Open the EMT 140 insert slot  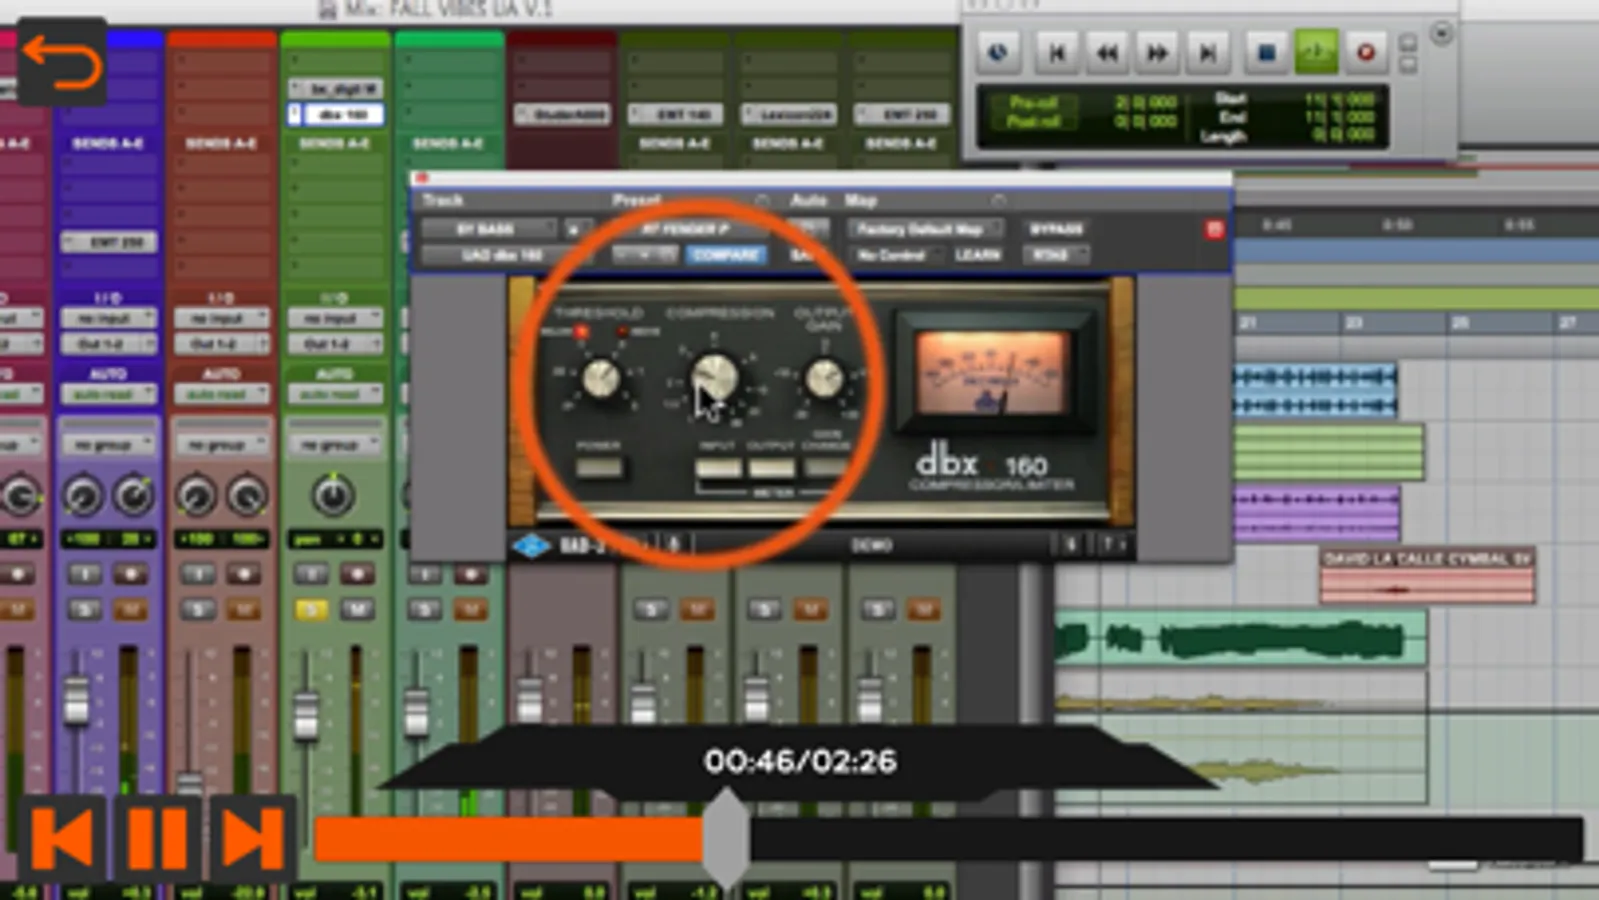pyautogui.click(x=678, y=114)
